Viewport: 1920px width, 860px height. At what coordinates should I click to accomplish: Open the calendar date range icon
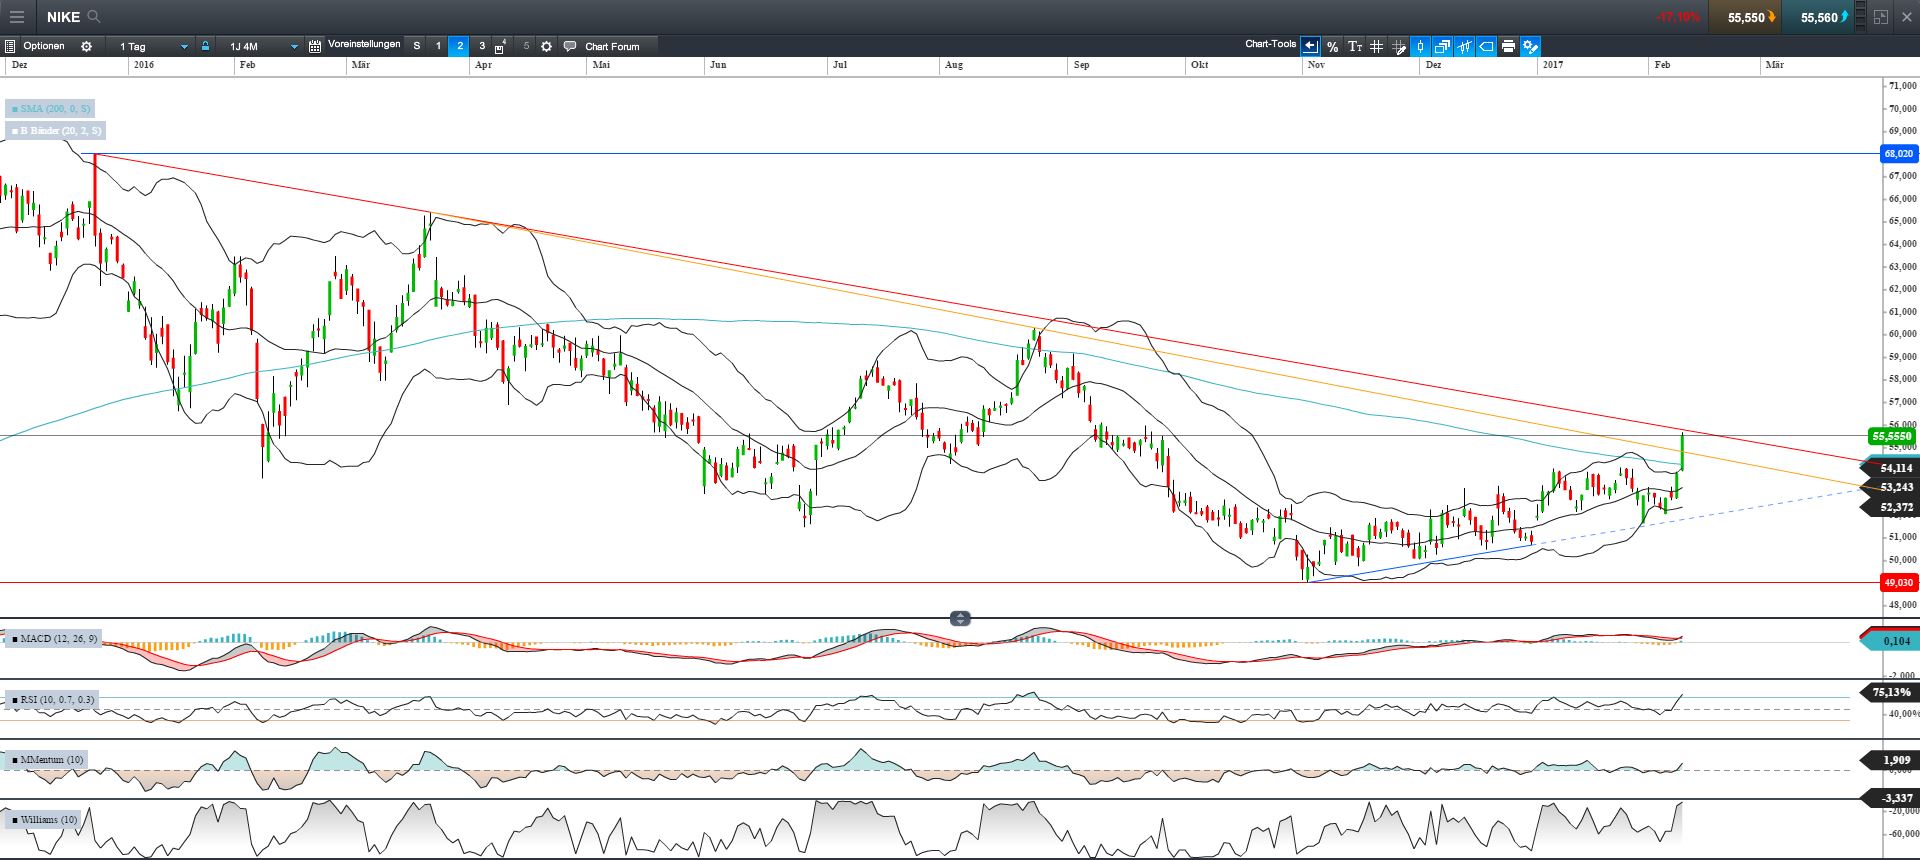pyautogui.click(x=315, y=47)
